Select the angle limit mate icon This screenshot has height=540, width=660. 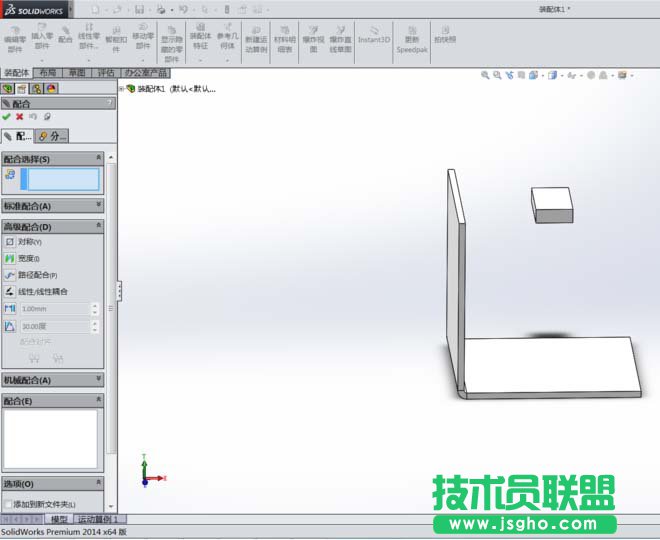point(10,326)
